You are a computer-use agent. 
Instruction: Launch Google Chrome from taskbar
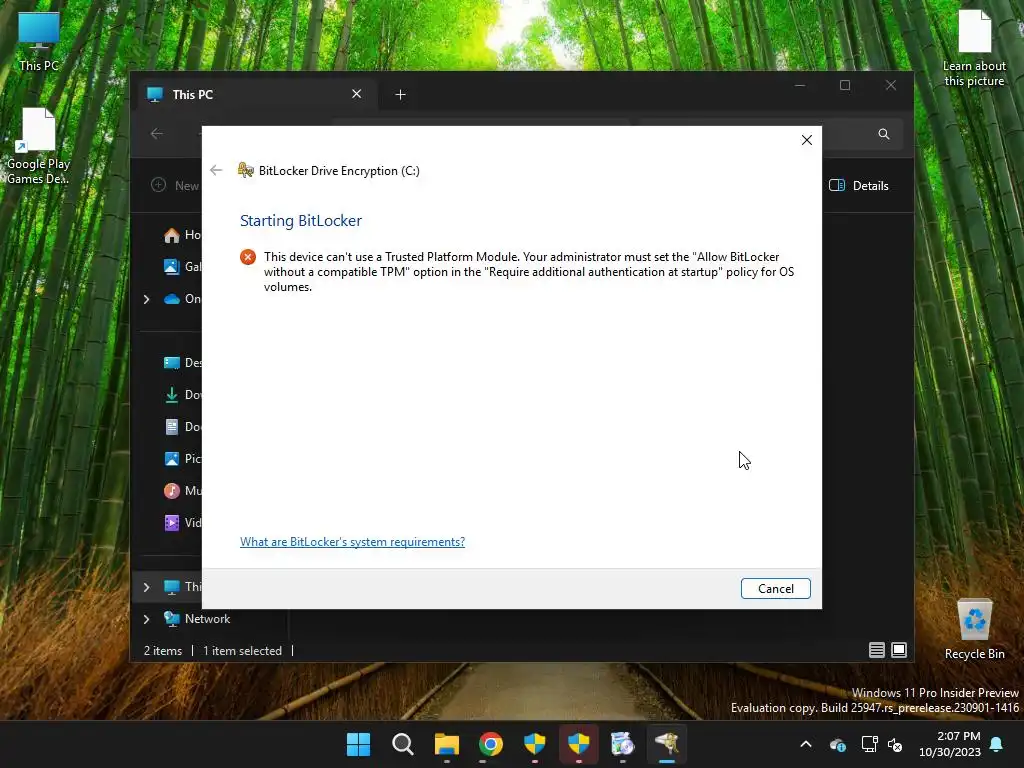[x=490, y=744]
